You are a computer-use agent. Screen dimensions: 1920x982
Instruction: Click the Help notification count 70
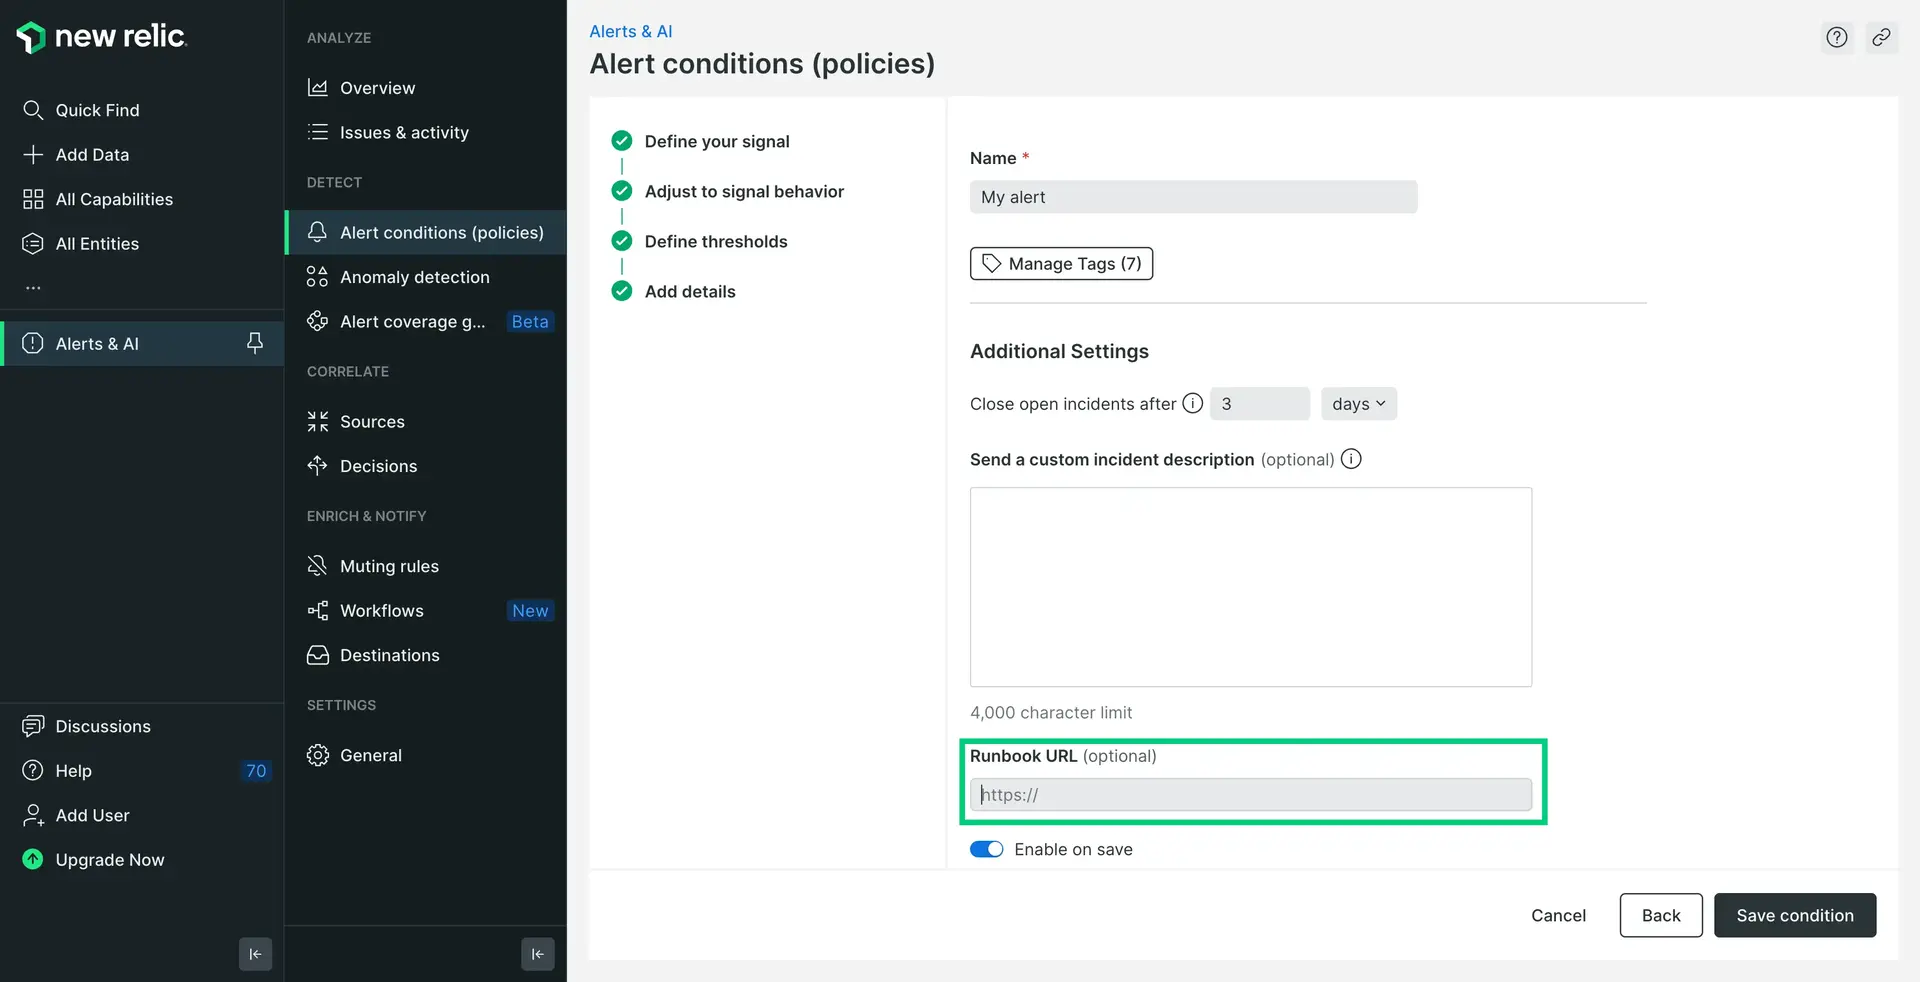[256, 770]
